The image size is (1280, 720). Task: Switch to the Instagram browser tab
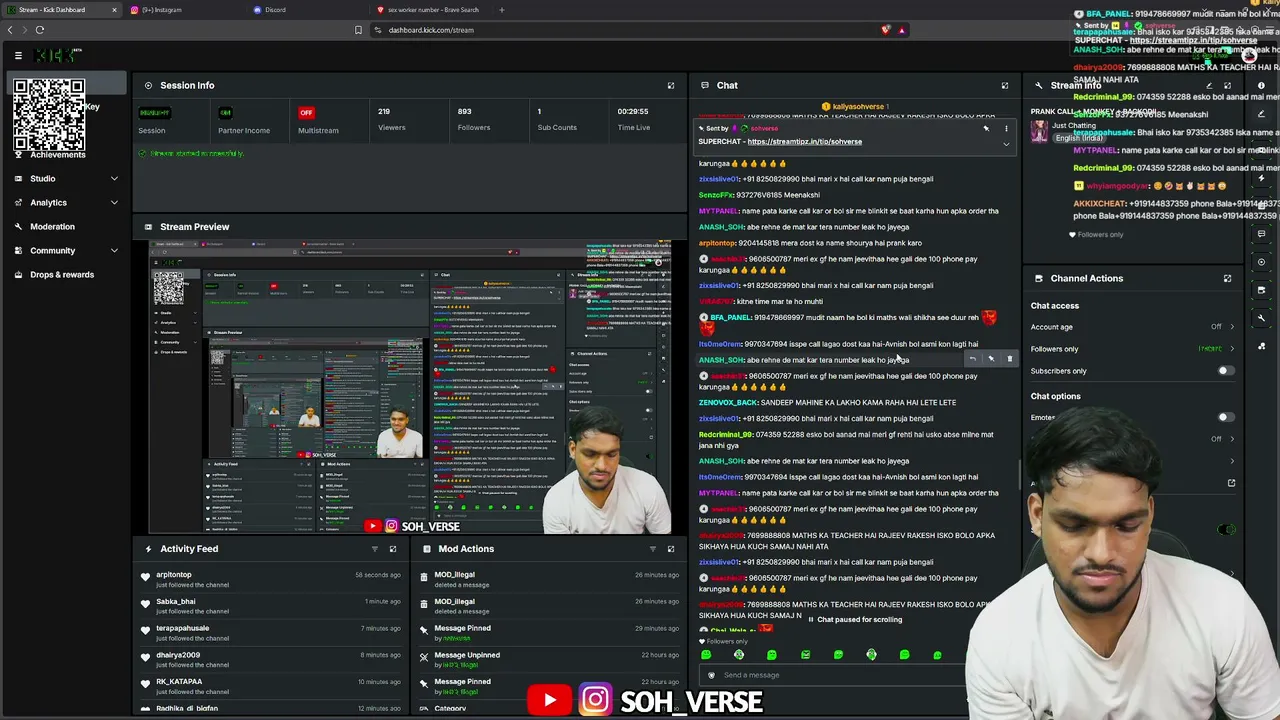coord(185,10)
